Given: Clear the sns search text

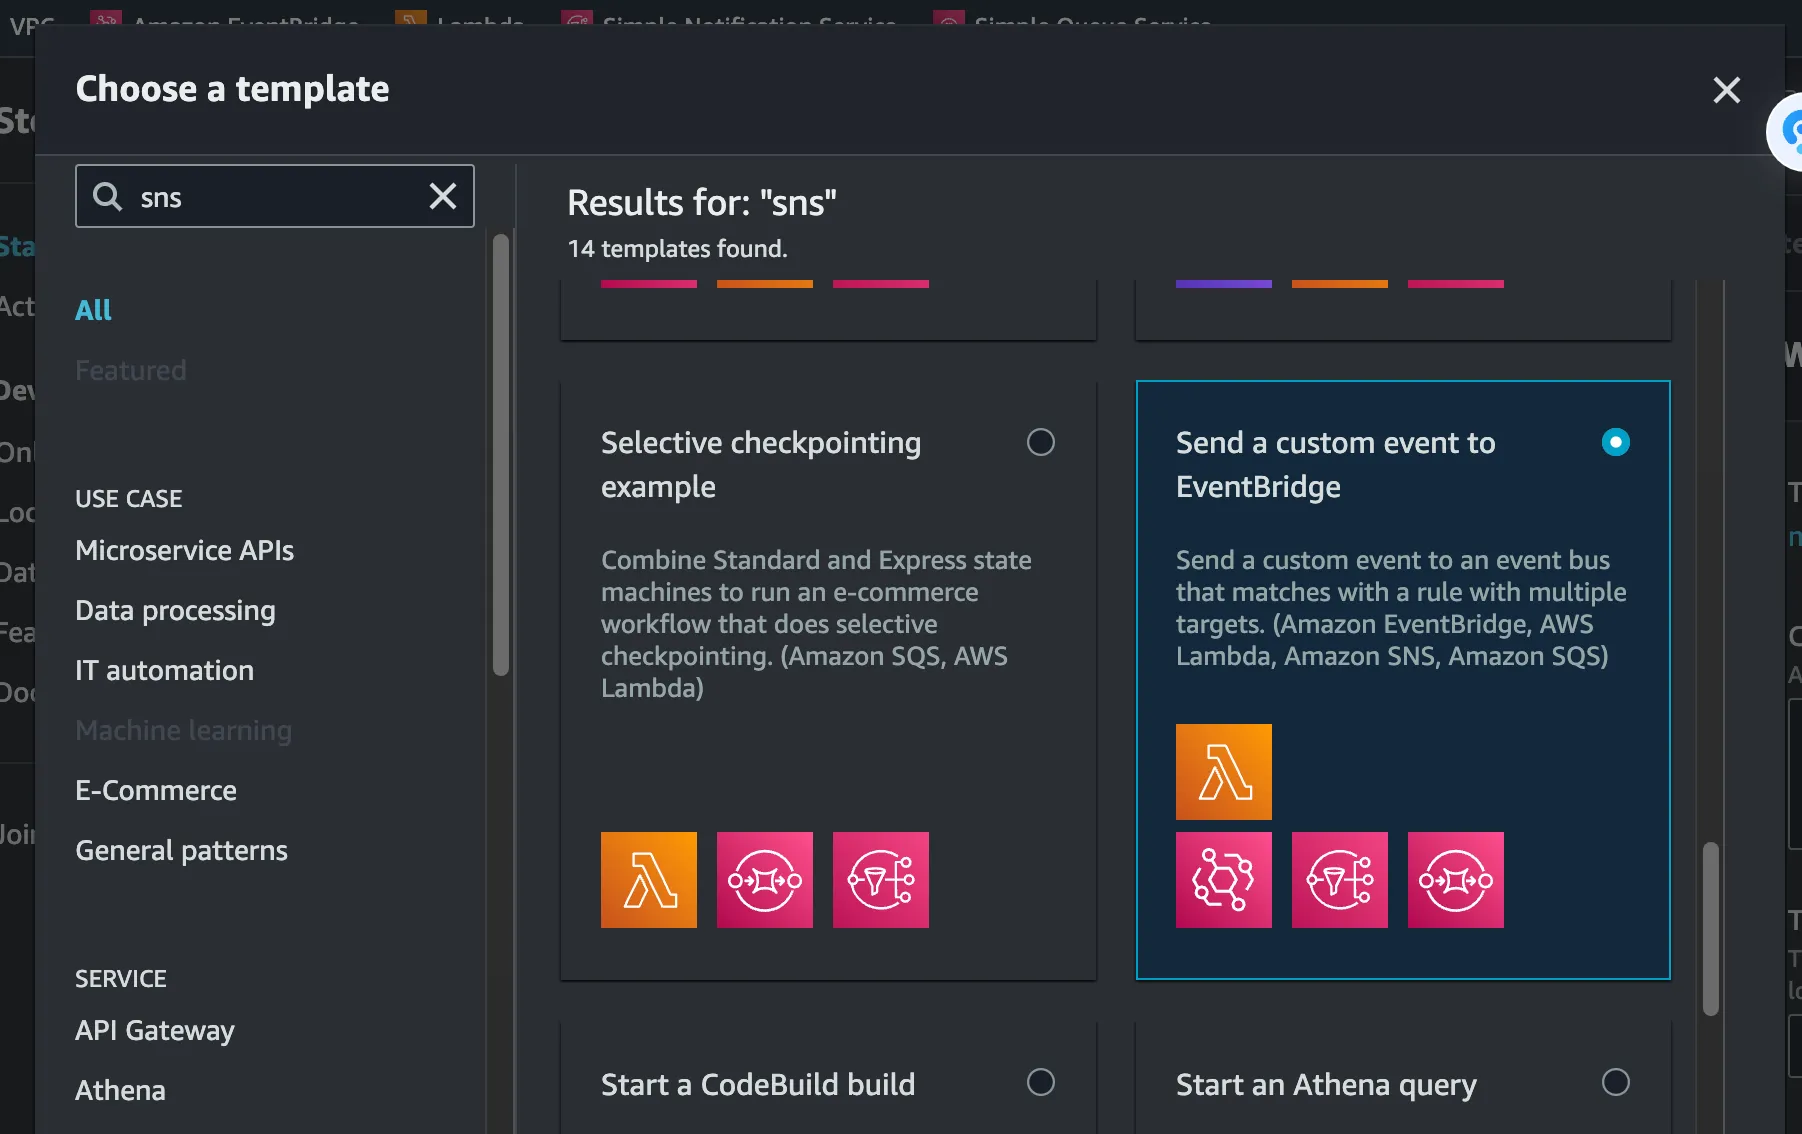Looking at the screenshot, I should (443, 196).
